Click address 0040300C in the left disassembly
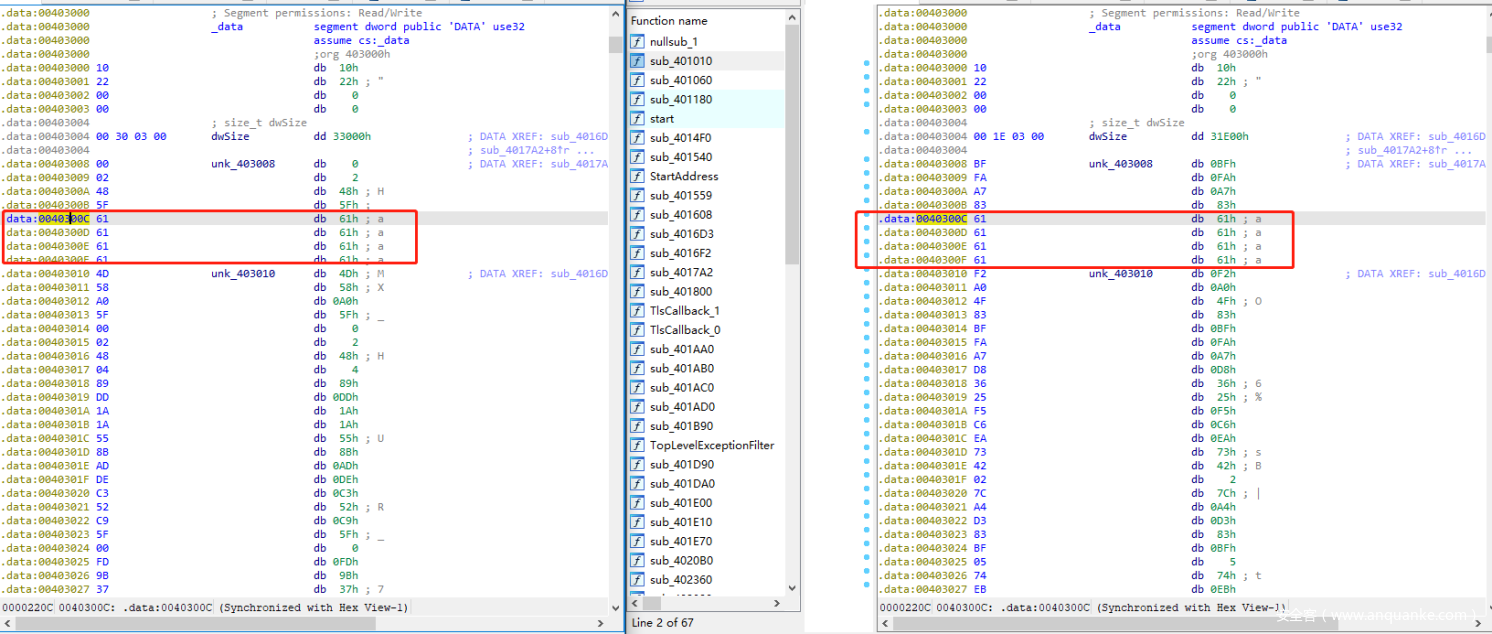Image resolution: width=1492 pixels, height=634 pixels. pyautogui.click(x=63, y=218)
